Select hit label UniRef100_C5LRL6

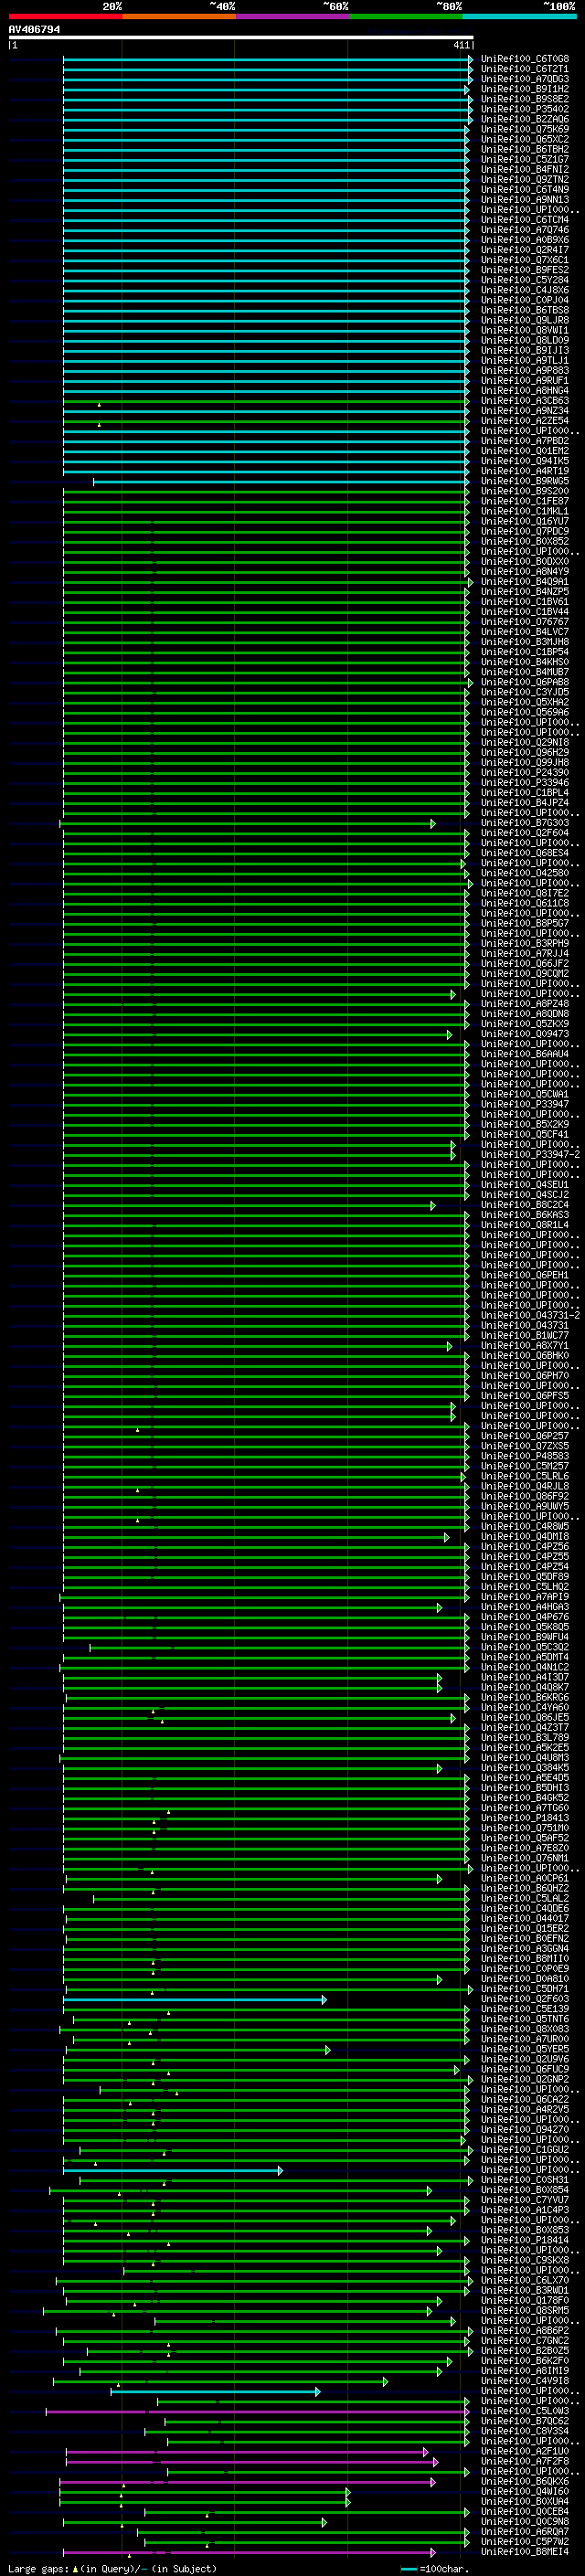pyautogui.click(x=525, y=1476)
